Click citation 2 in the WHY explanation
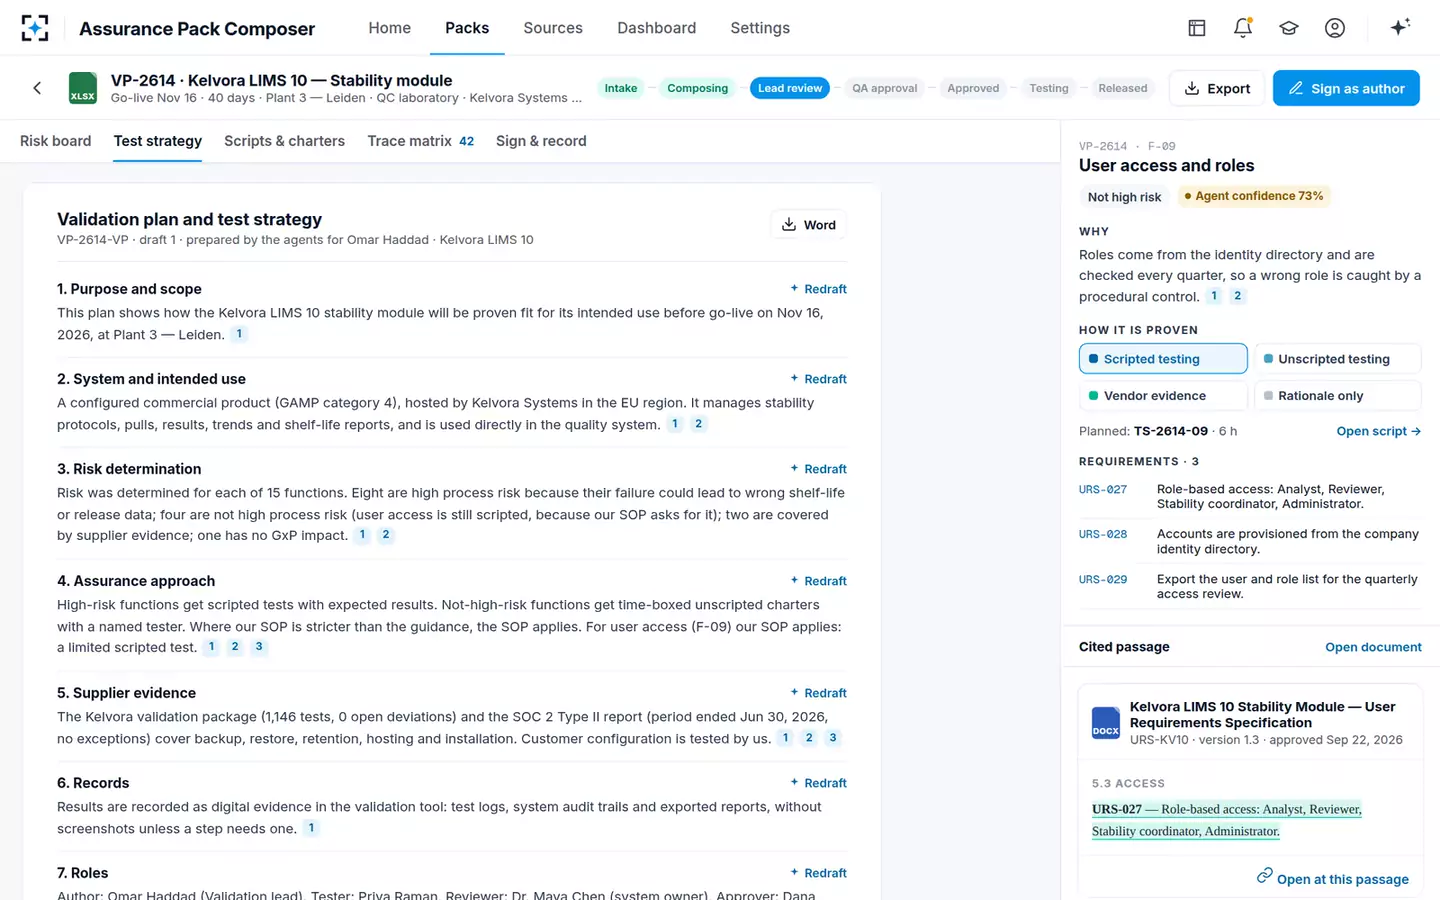 click(x=1238, y=296)
